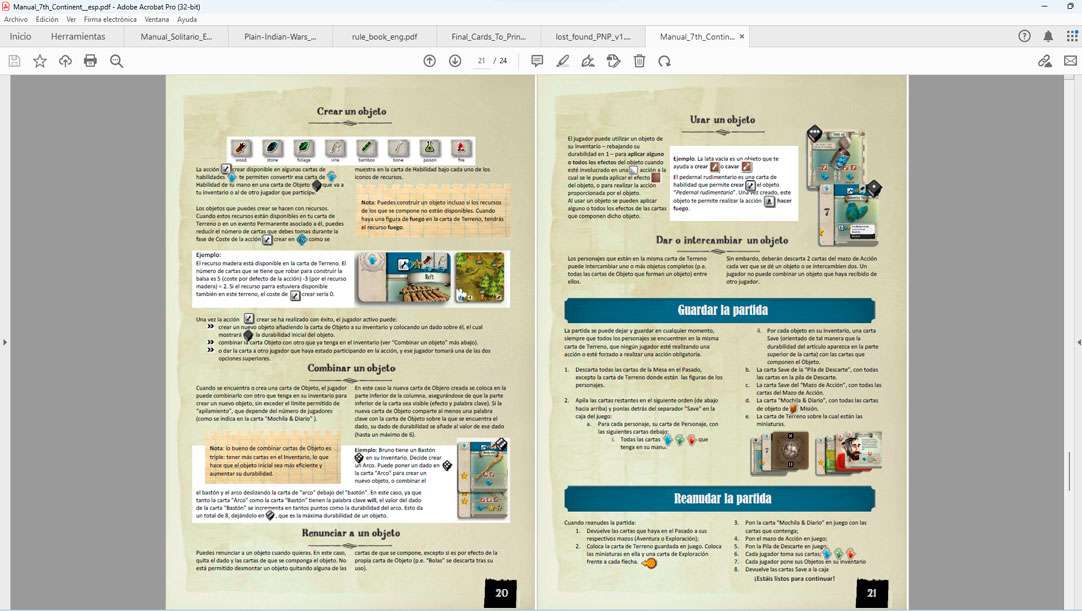Go to previous page arrow
Viewport: 1082px width, 611px height.
click(x=430, y=61)
